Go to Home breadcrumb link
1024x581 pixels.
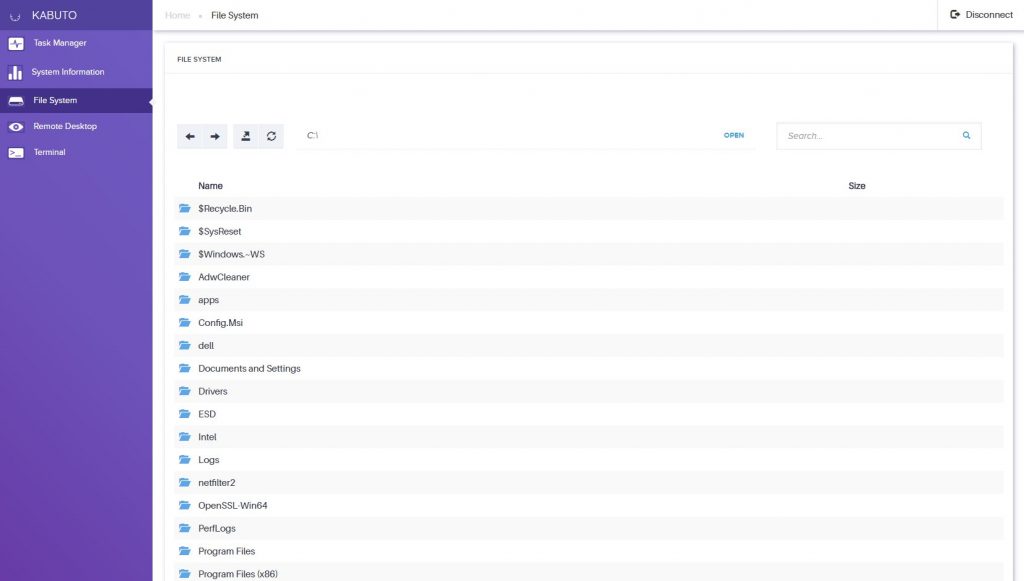click(177, 15)
